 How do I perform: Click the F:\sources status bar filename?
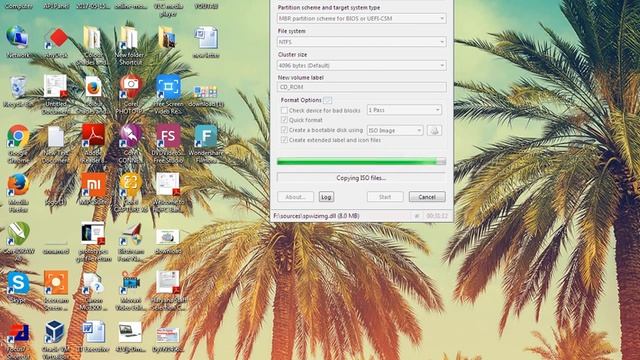pos(316,216)
